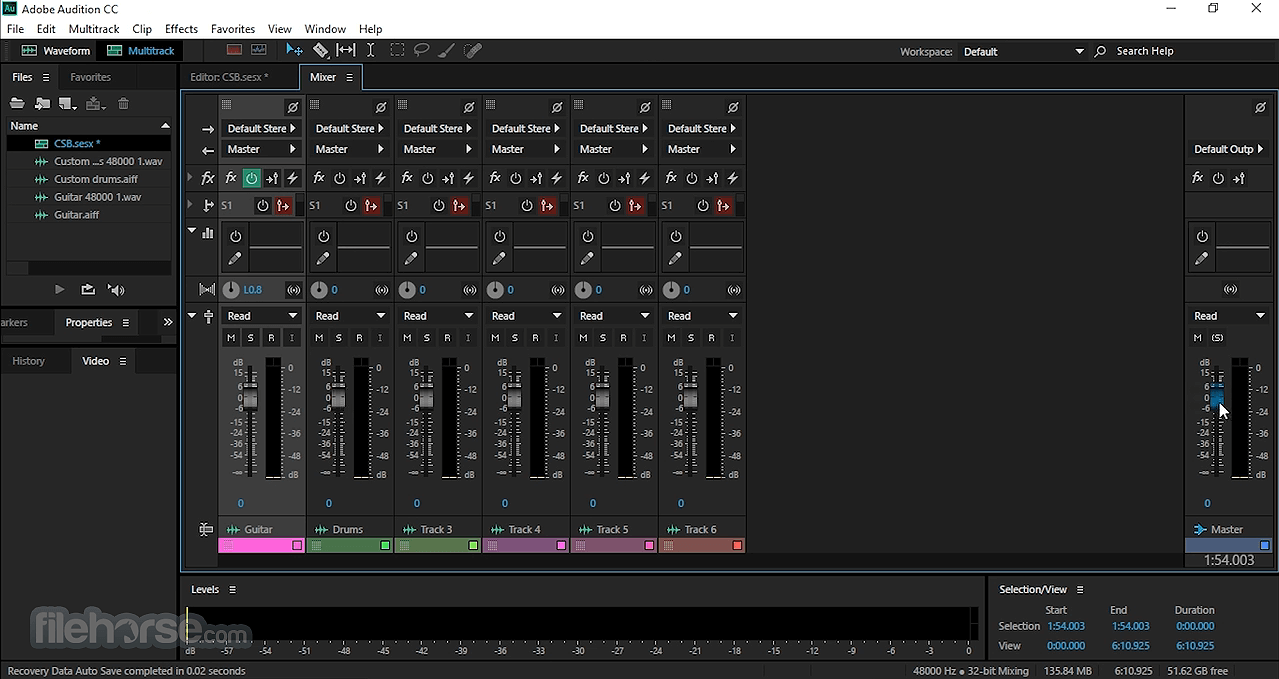The width and height of the screenshot is (1279, 679).
Task: Select the Razor tool
Action: point(320,50)
